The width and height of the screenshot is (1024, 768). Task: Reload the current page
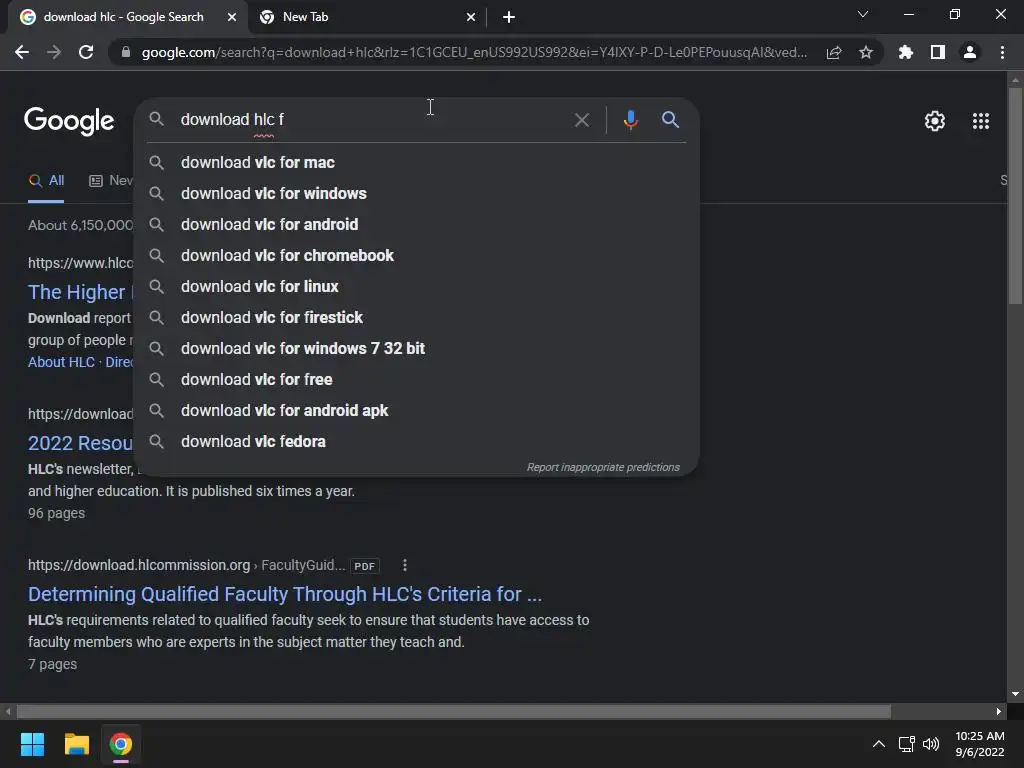(86, 52)
